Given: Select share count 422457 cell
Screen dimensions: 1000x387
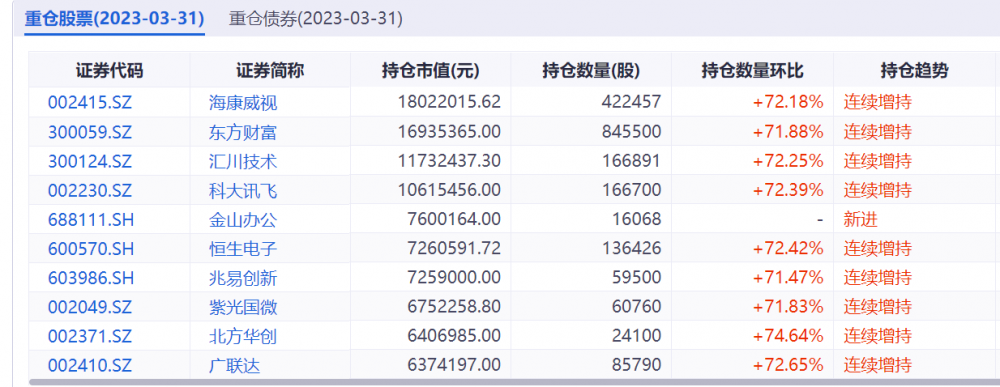Looking at the screenshot, I should coord(632,102).
